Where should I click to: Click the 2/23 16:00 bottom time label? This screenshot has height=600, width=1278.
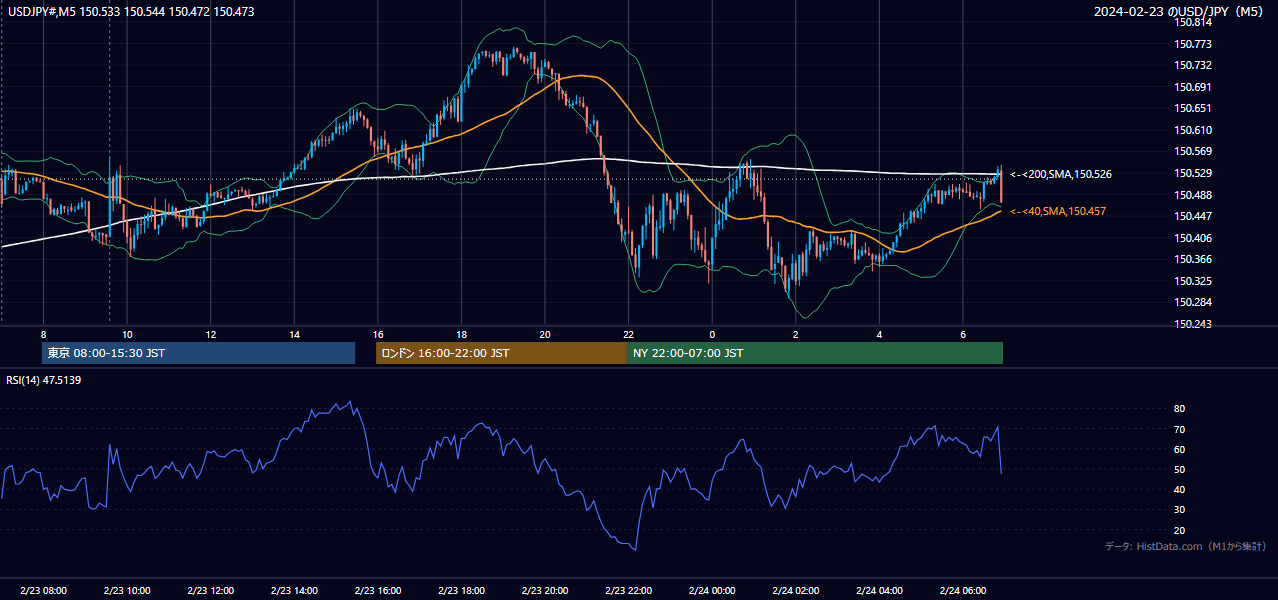click(x=377, y=590)
